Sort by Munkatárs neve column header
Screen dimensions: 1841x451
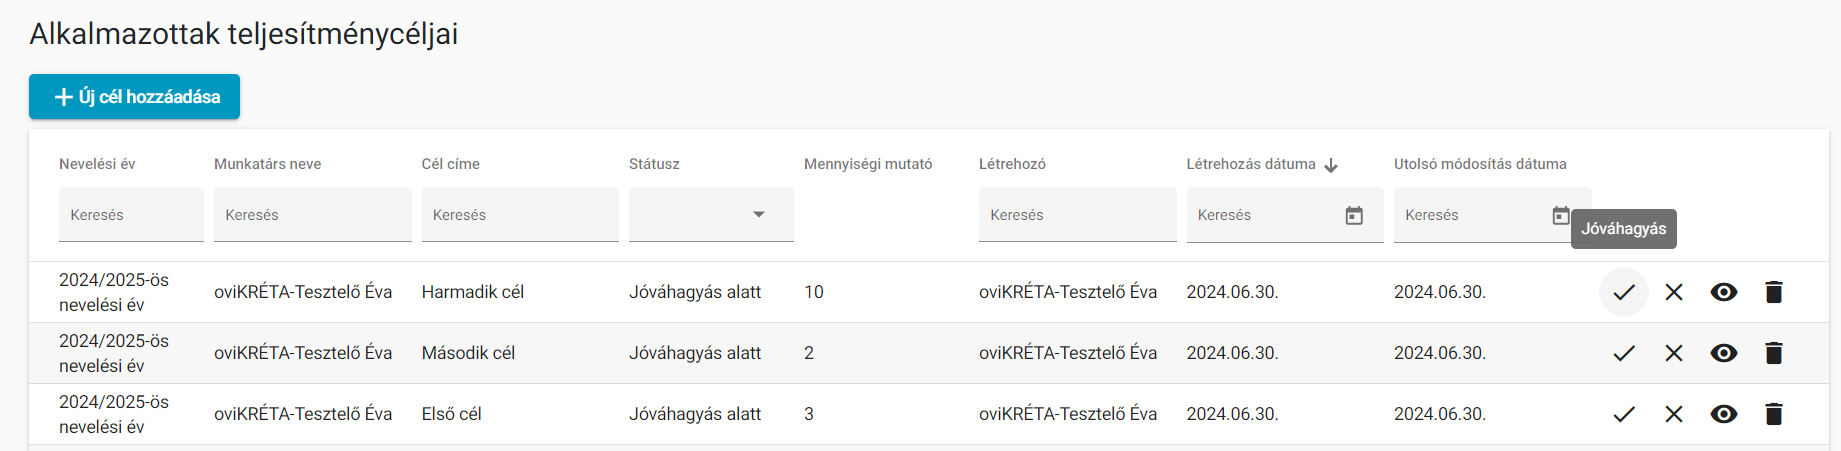pos(267,164)
